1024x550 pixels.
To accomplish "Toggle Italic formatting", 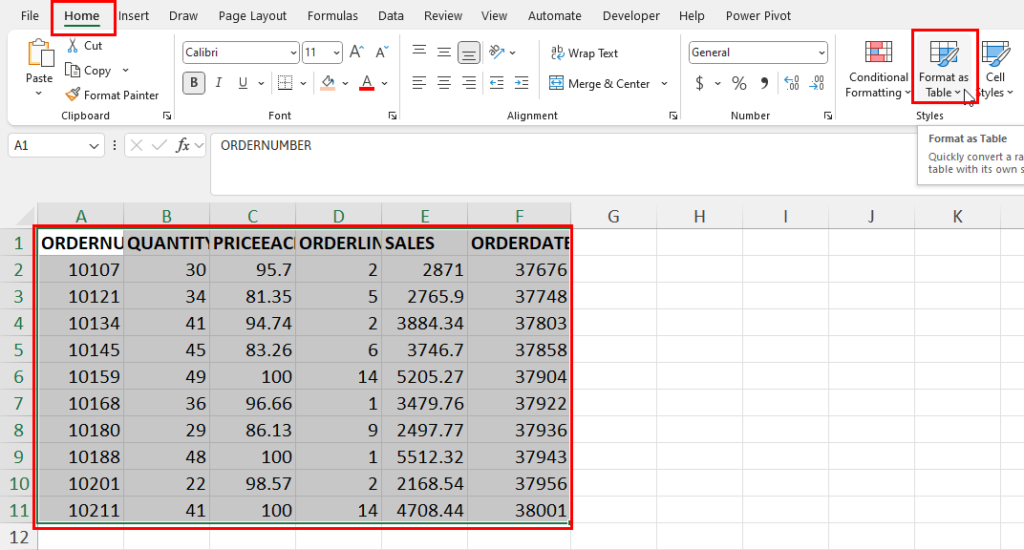I will (219, 83).
